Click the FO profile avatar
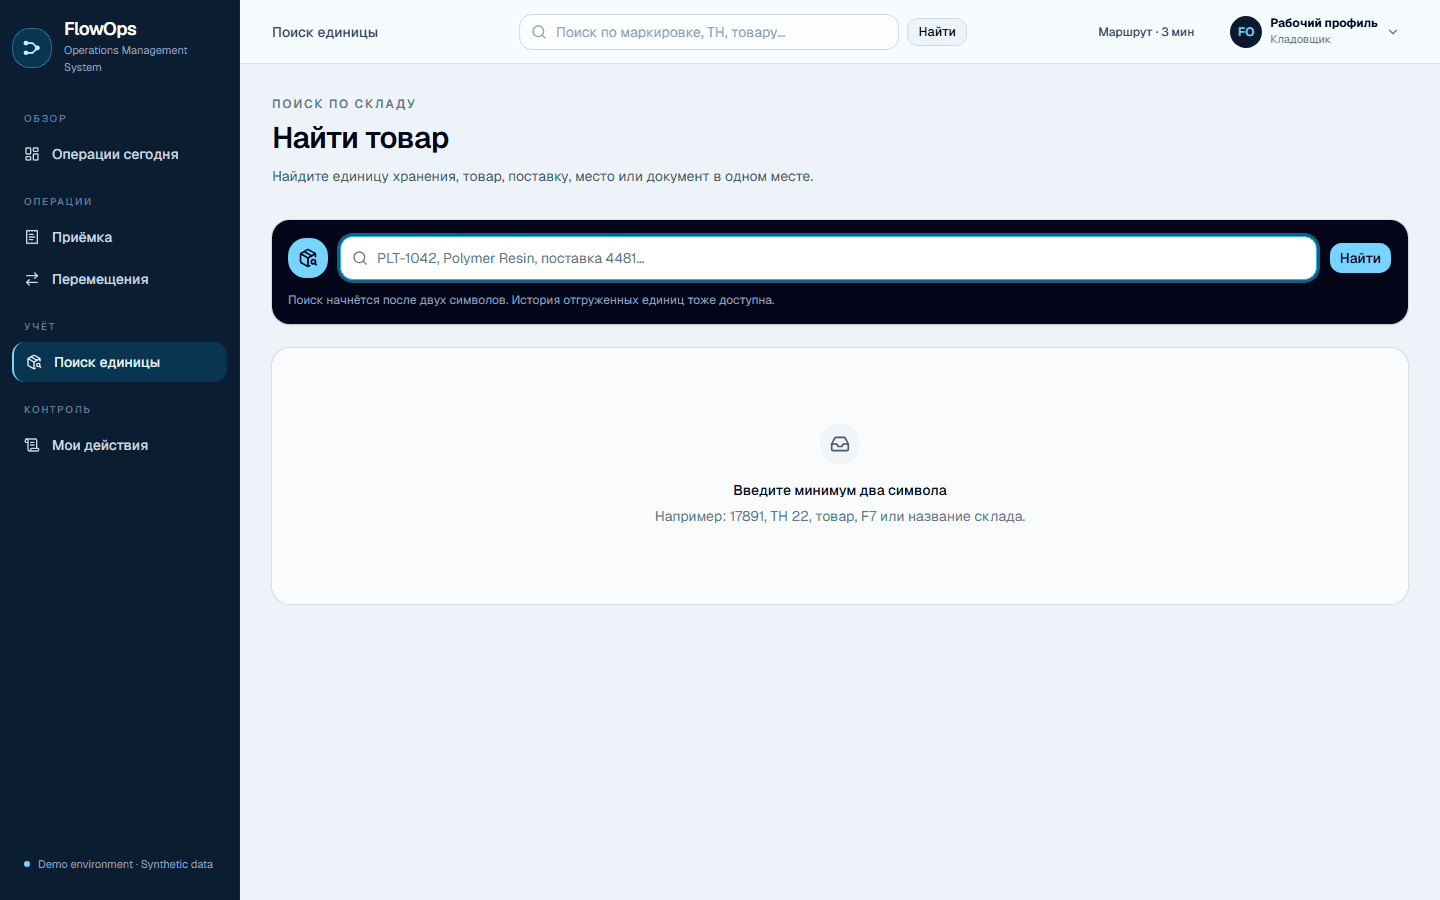The height and width of the screenshot is (900, 1440). click(x=1246, y=32)
